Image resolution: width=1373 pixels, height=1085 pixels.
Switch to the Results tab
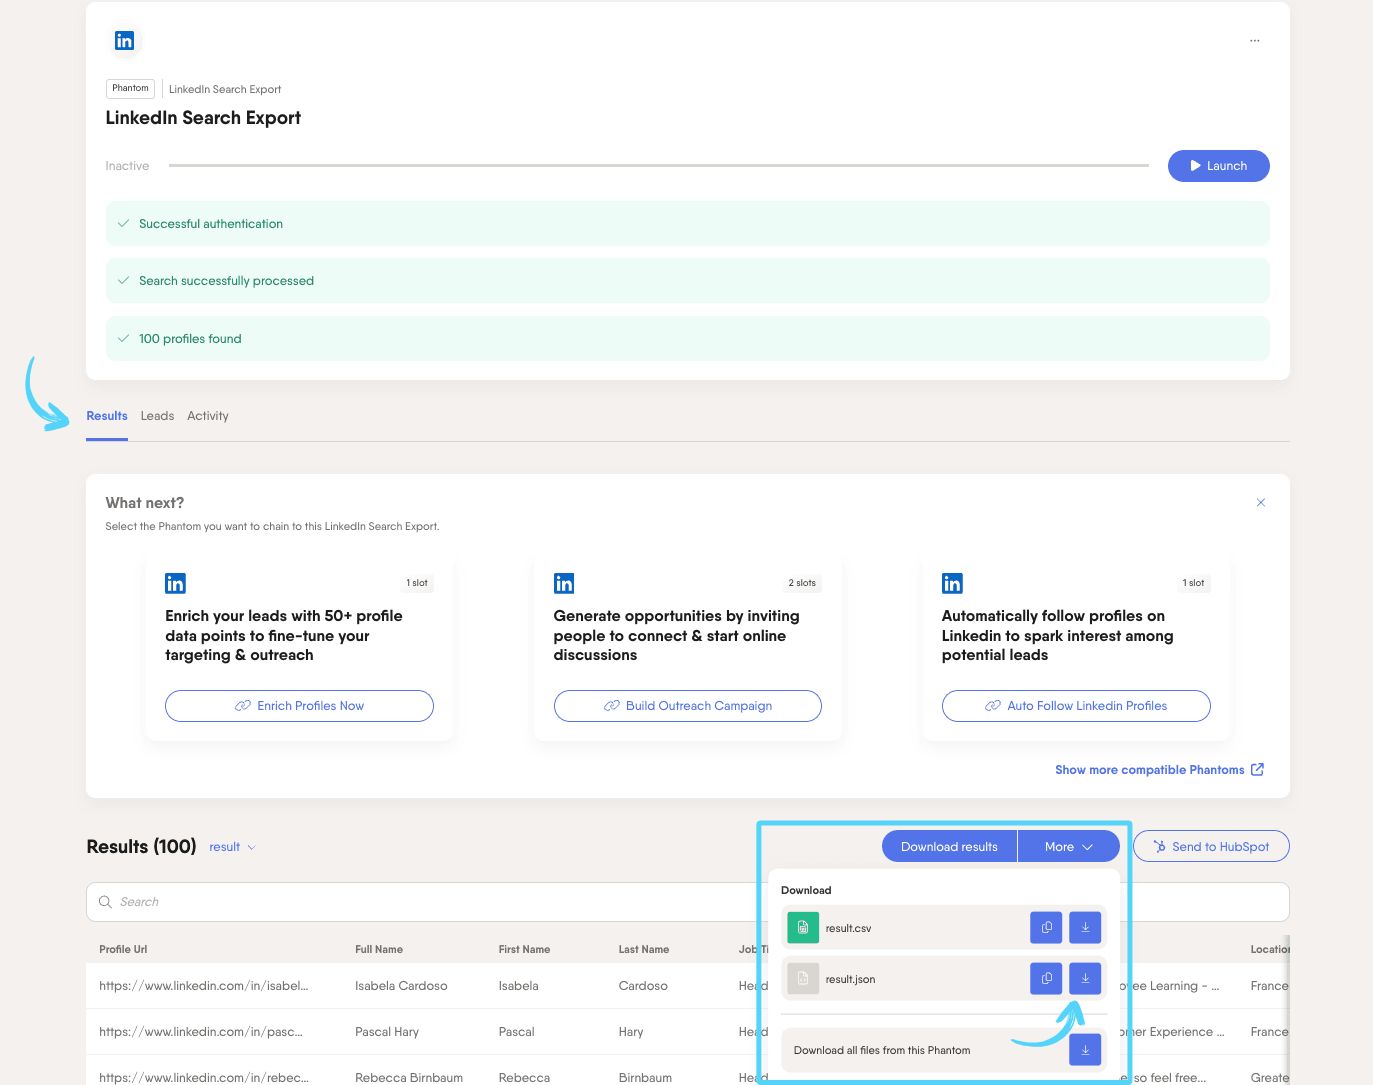coord(107,416)
